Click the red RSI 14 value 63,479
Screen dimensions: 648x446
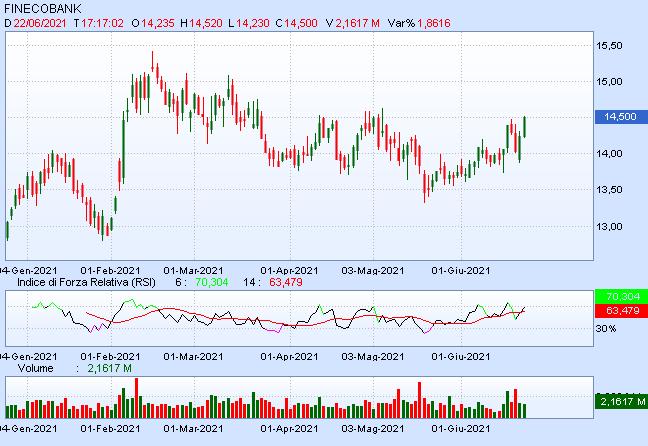pos(286,282)
